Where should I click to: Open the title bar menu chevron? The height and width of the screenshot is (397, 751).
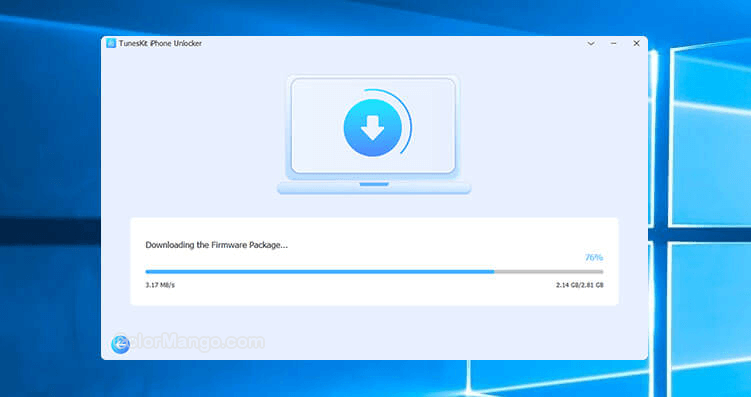coord(591,44)
